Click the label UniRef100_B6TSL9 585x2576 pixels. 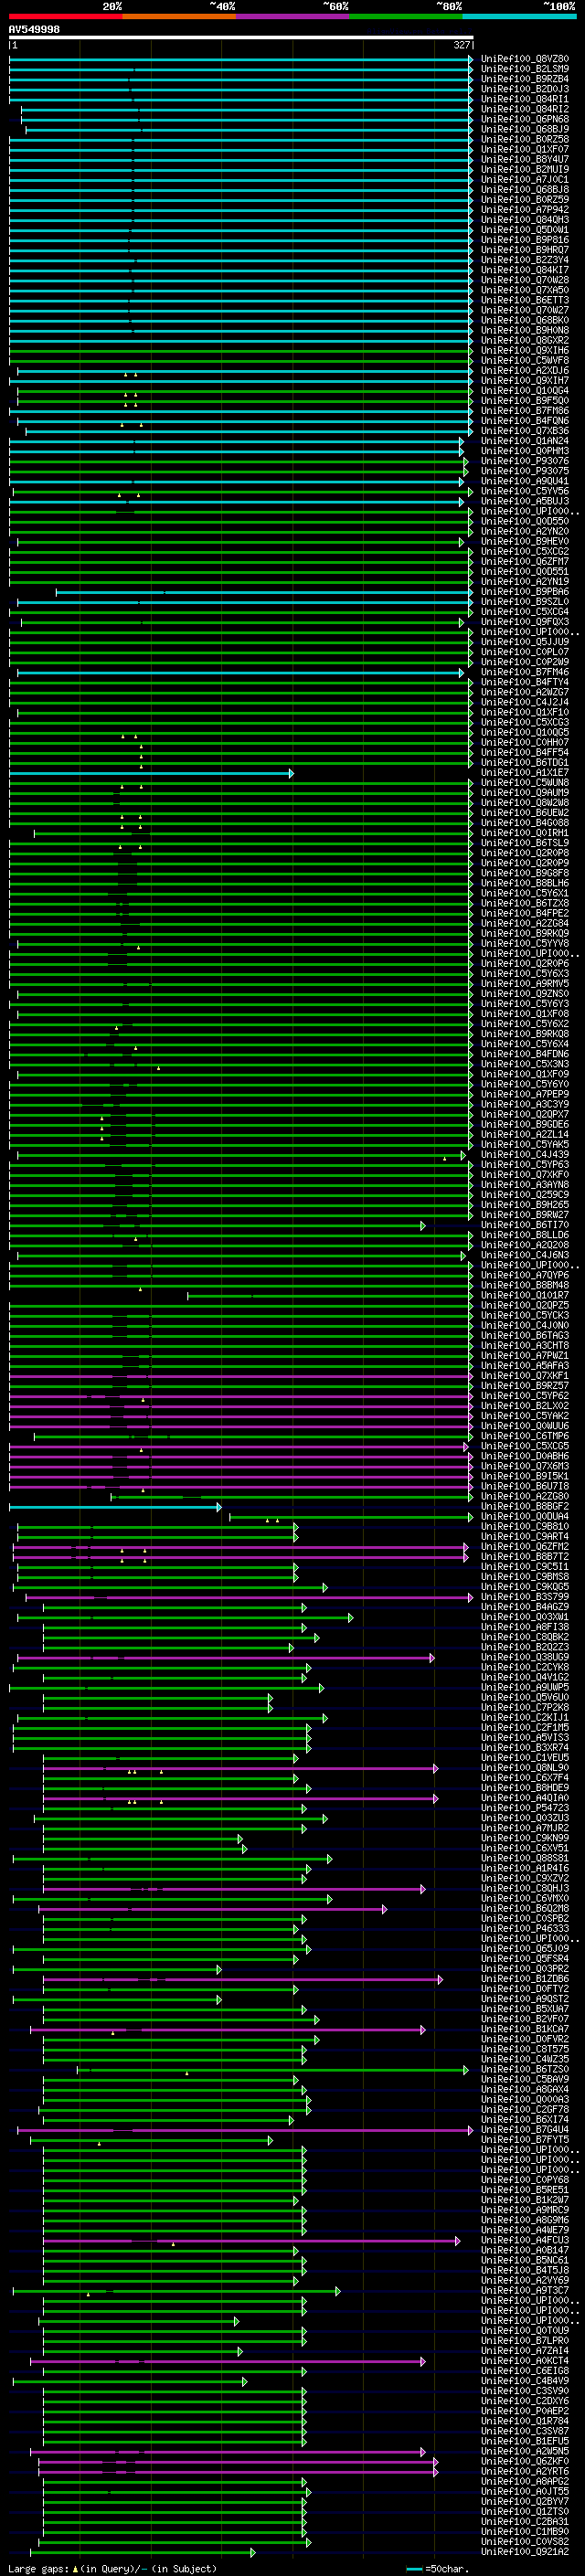pos(525,843)
